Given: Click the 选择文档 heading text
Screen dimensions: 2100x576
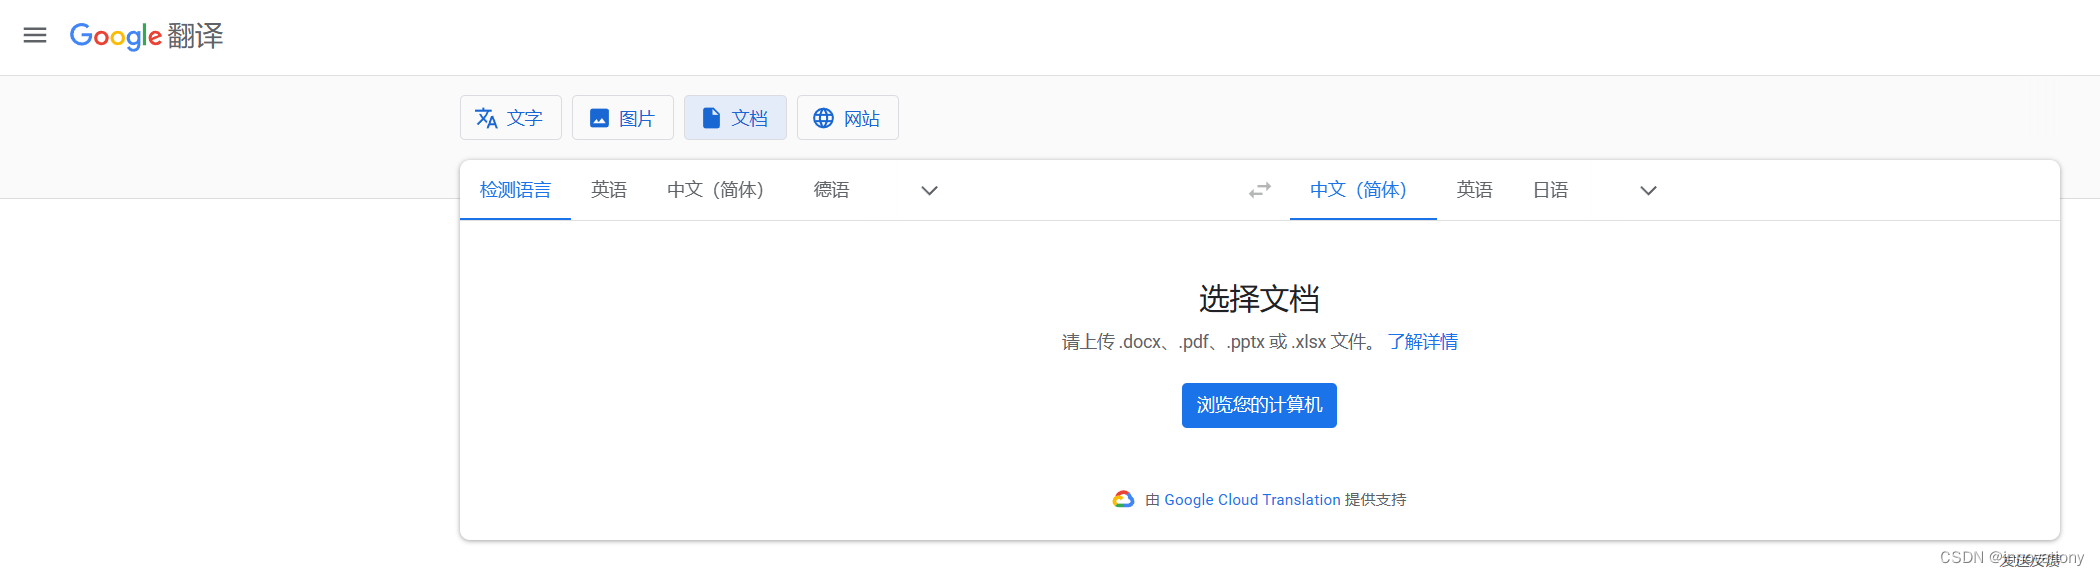Looking at the screenshot, I should (1259, 298).
